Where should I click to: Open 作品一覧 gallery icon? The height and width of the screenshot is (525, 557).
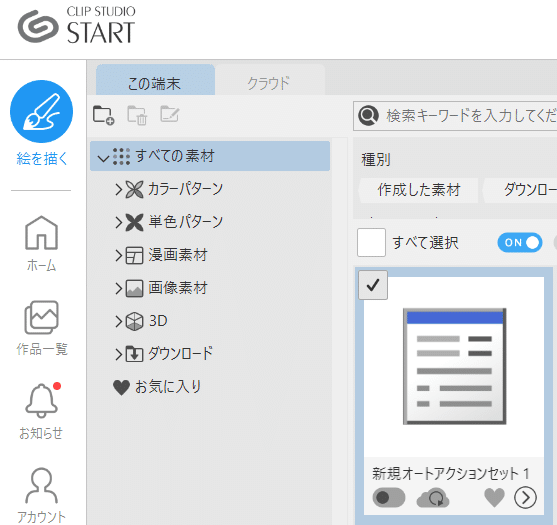coord(41,317)
